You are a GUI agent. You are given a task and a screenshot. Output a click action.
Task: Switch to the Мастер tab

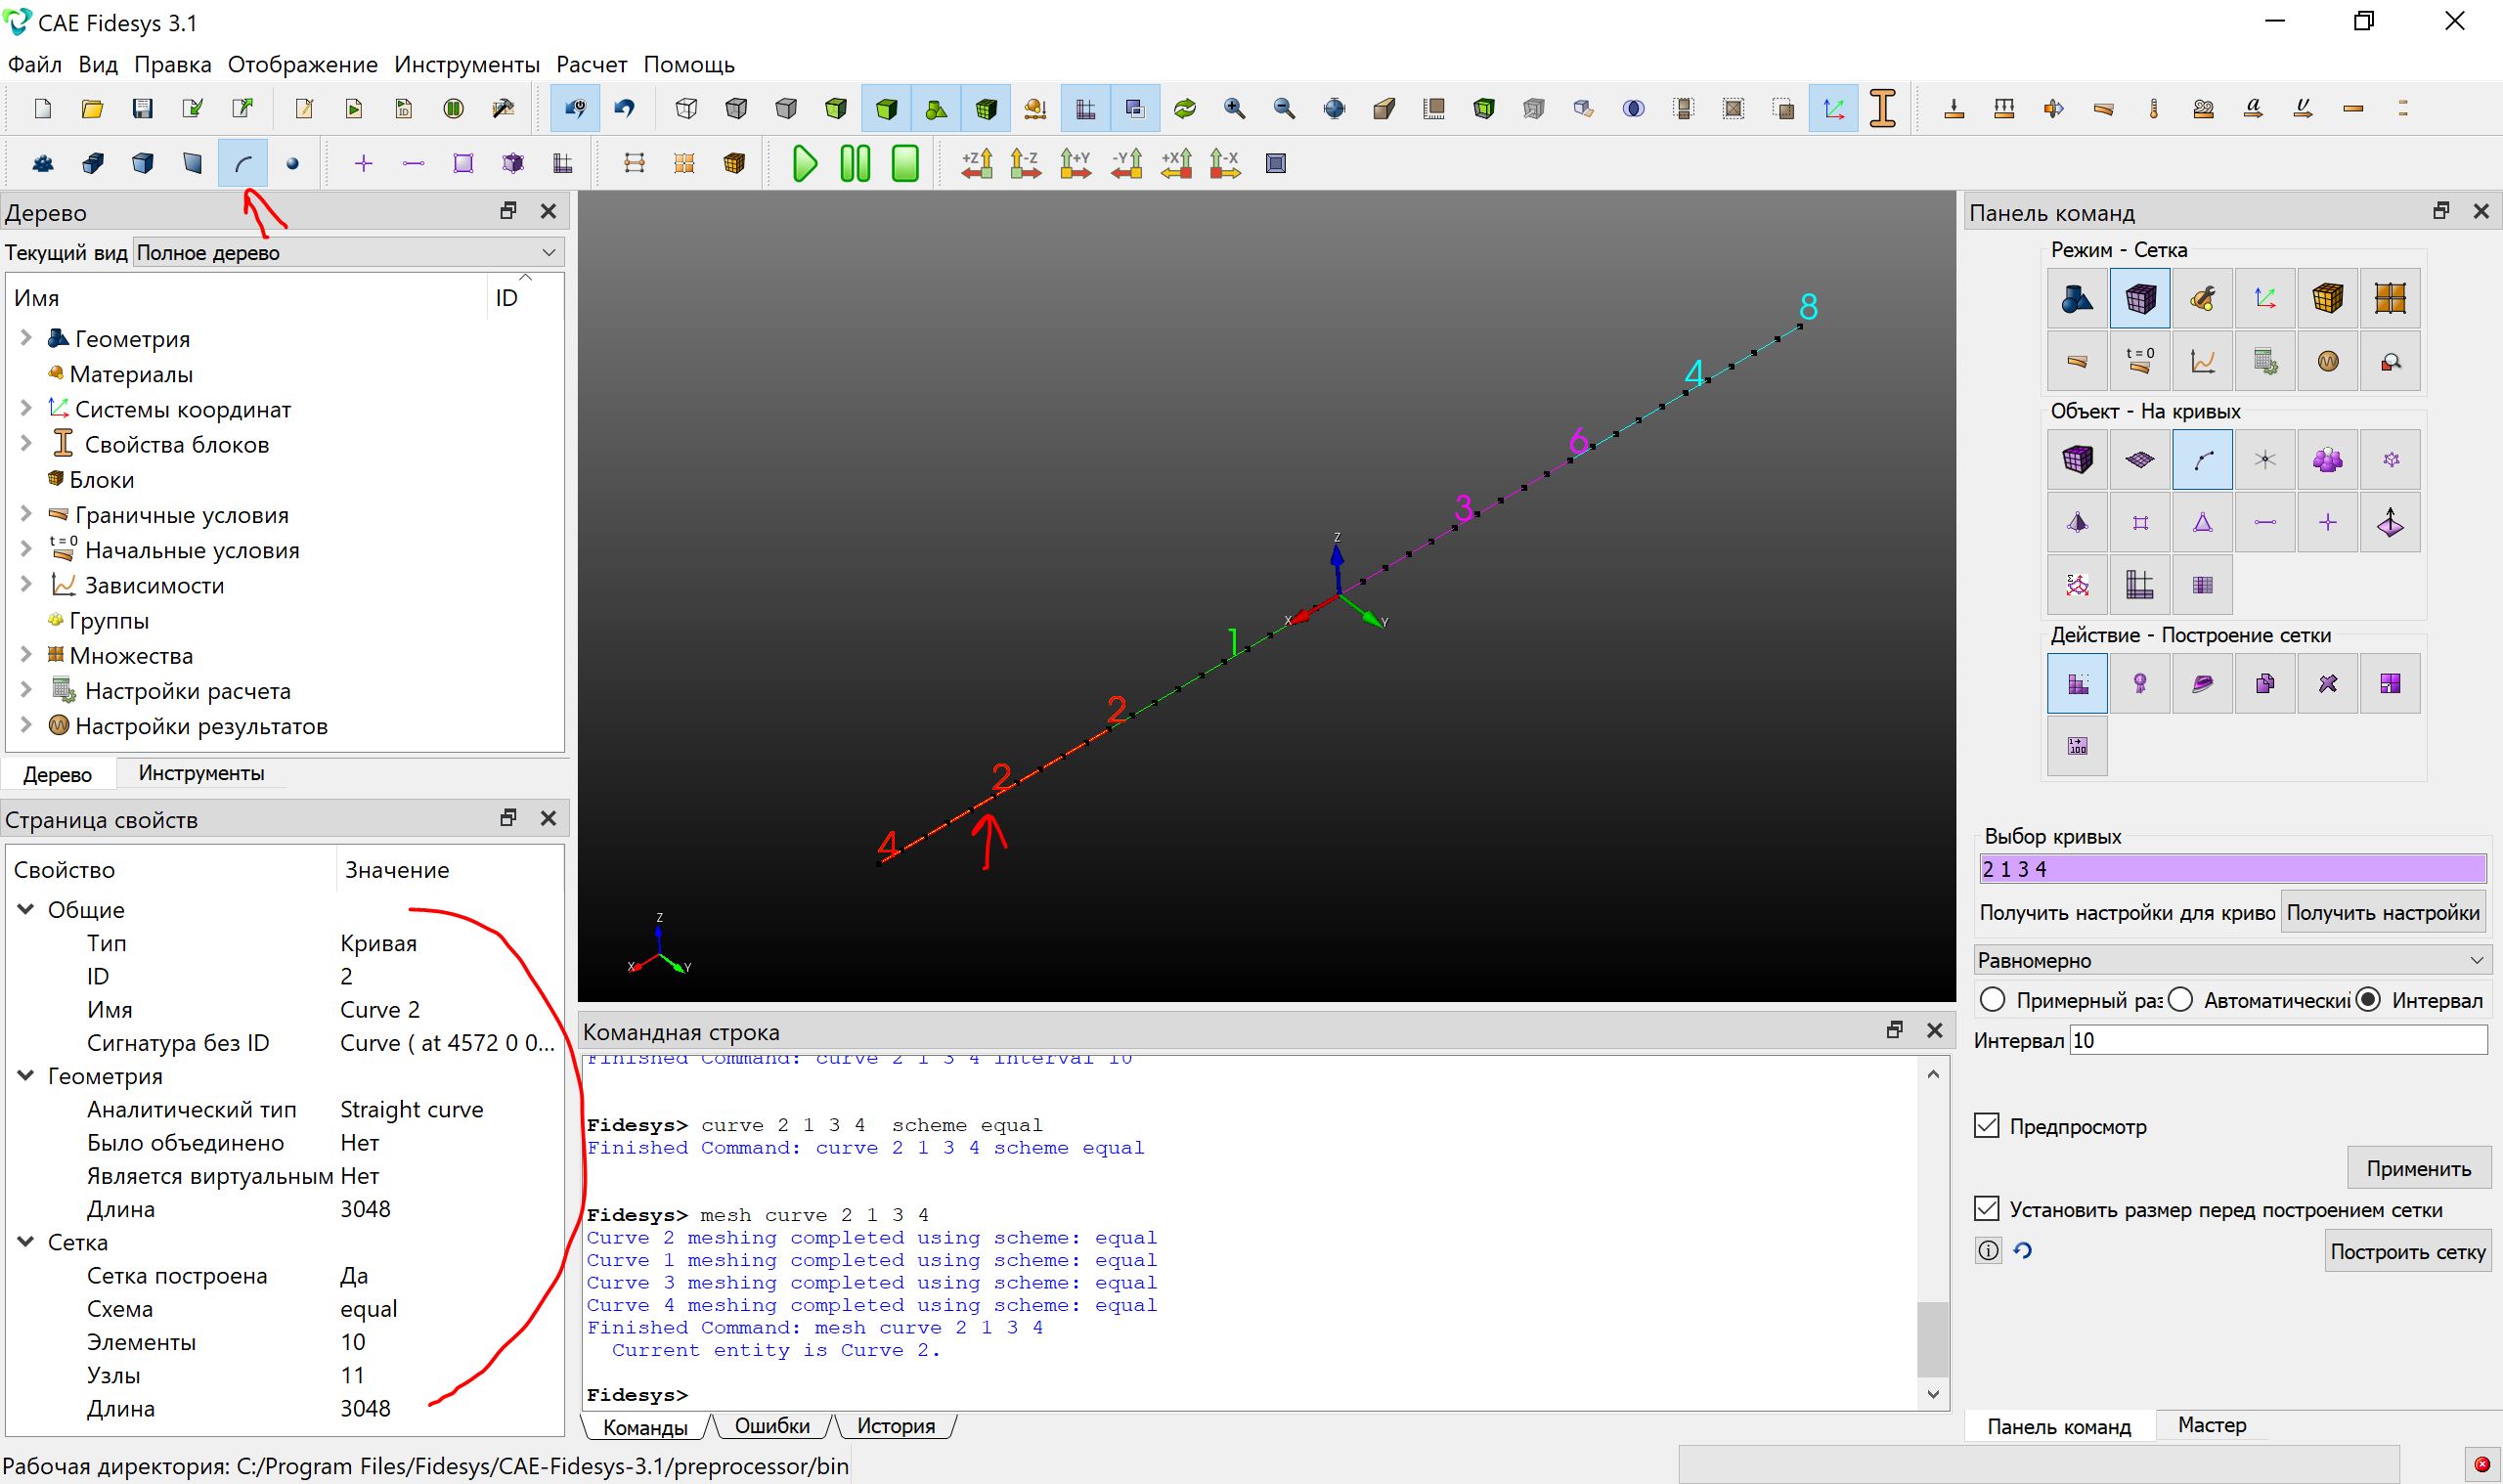(2212, 1425)
